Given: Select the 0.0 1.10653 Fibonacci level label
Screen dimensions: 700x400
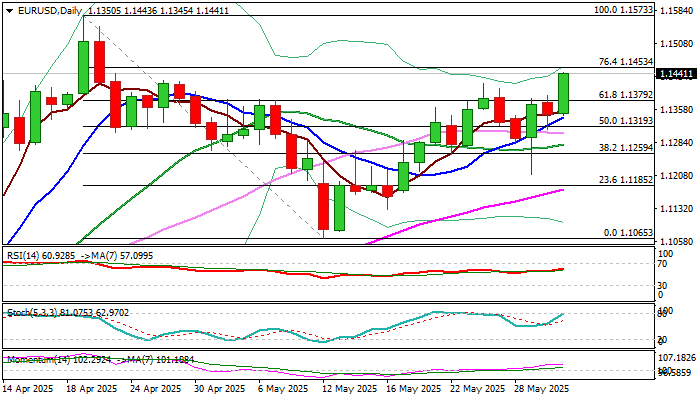Looking at the screenshot, I should click(x=629, y=233).
